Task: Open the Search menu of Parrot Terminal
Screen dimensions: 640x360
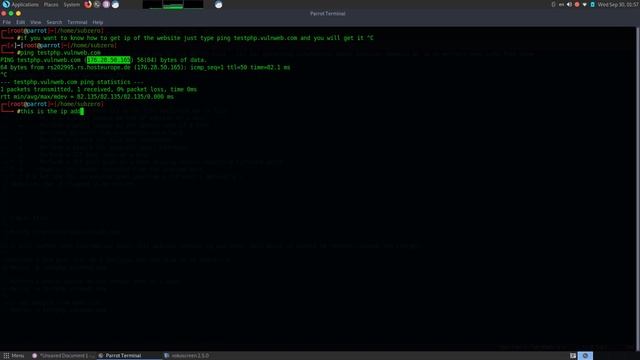Action: tap(54, 22)
